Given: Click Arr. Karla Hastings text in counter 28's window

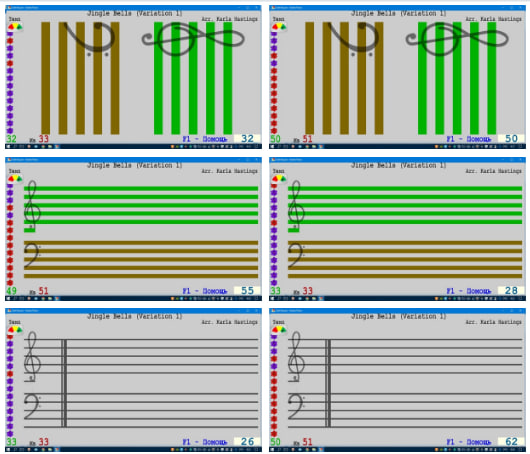Looking at the screenshot, I should pyautogui.click(x=493, y=171).
